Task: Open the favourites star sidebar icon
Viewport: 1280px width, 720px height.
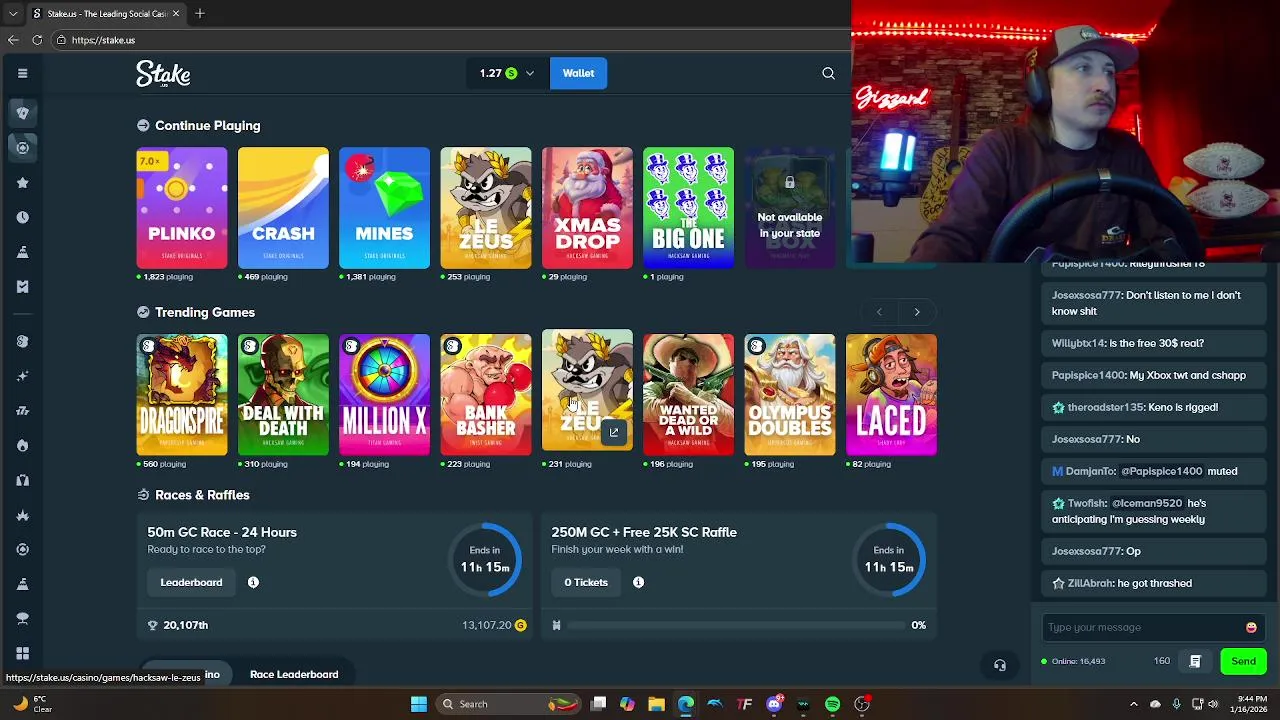Action: pyautogui.click(x=22, y=183)
